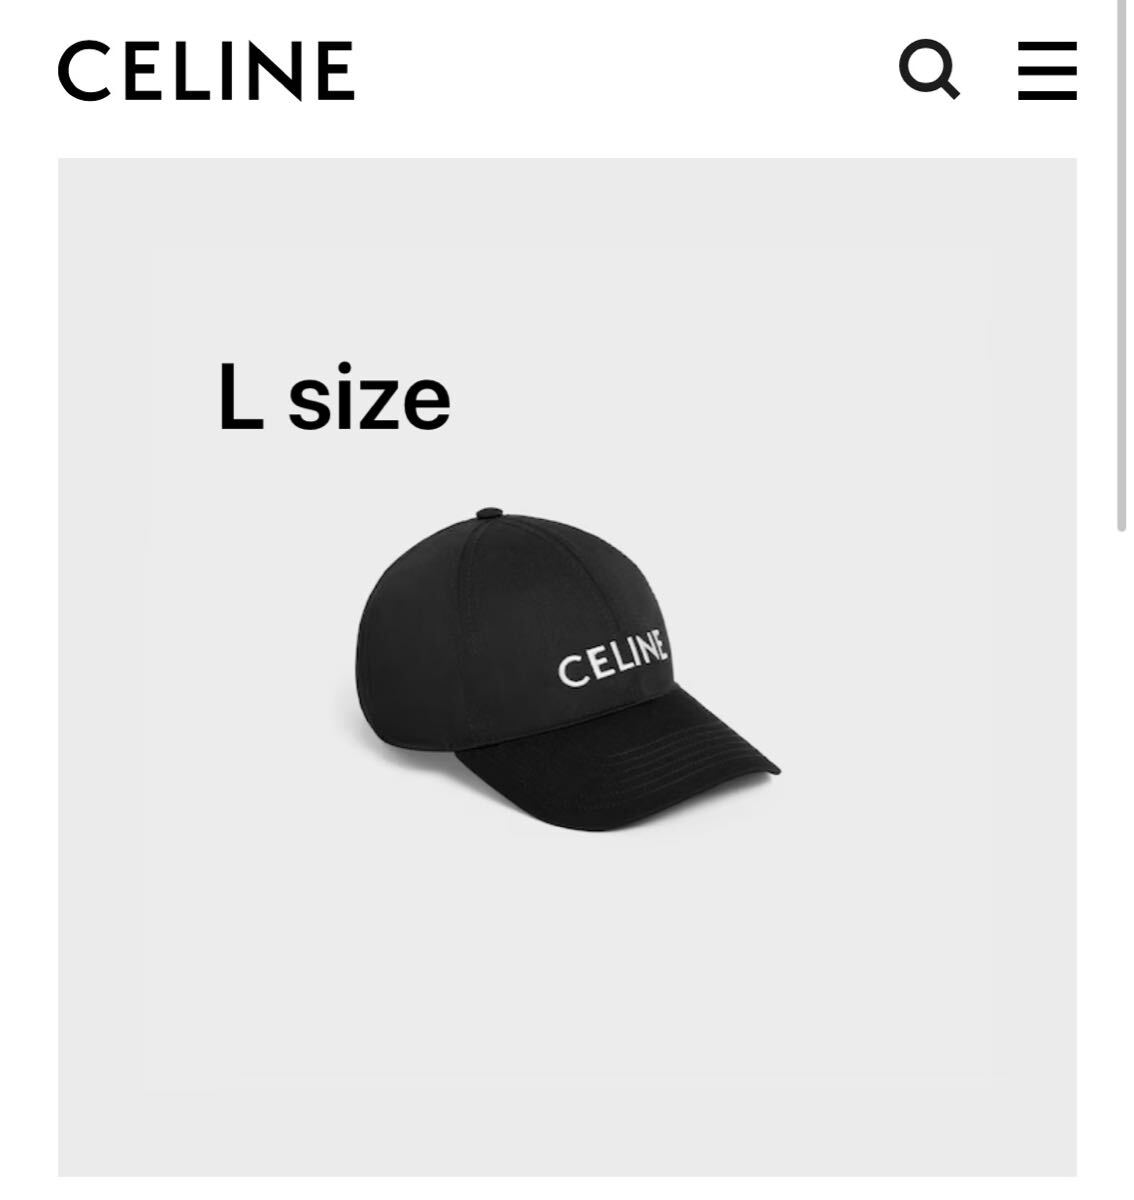Click the white header area between logo and search
This screenshot has width=1134, height=1200.
[x=625, y=71]
